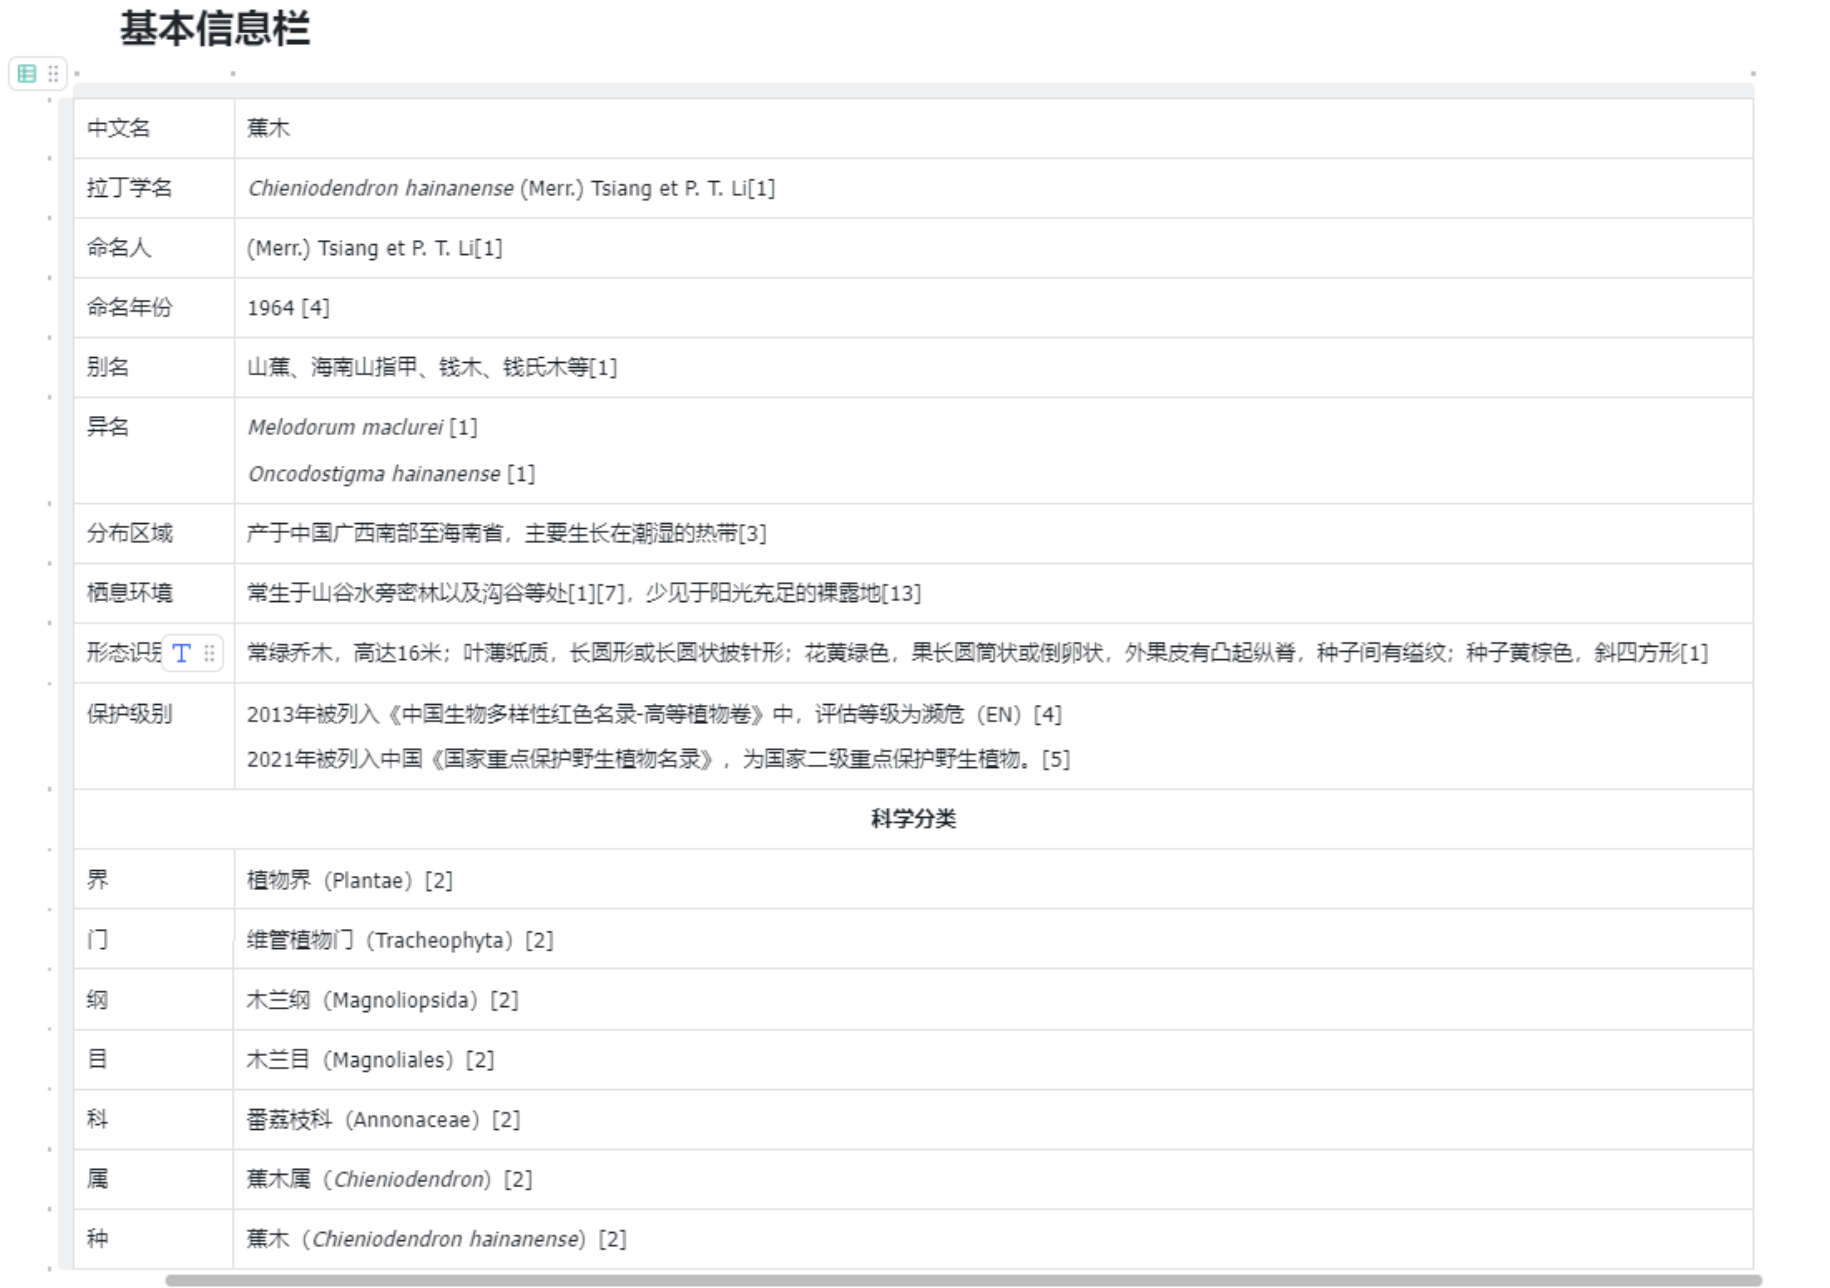The width and height of the screenshot is (1830, 1288).
Task: Select the 分布区域 label cell
Action: [x=154, y=533]
